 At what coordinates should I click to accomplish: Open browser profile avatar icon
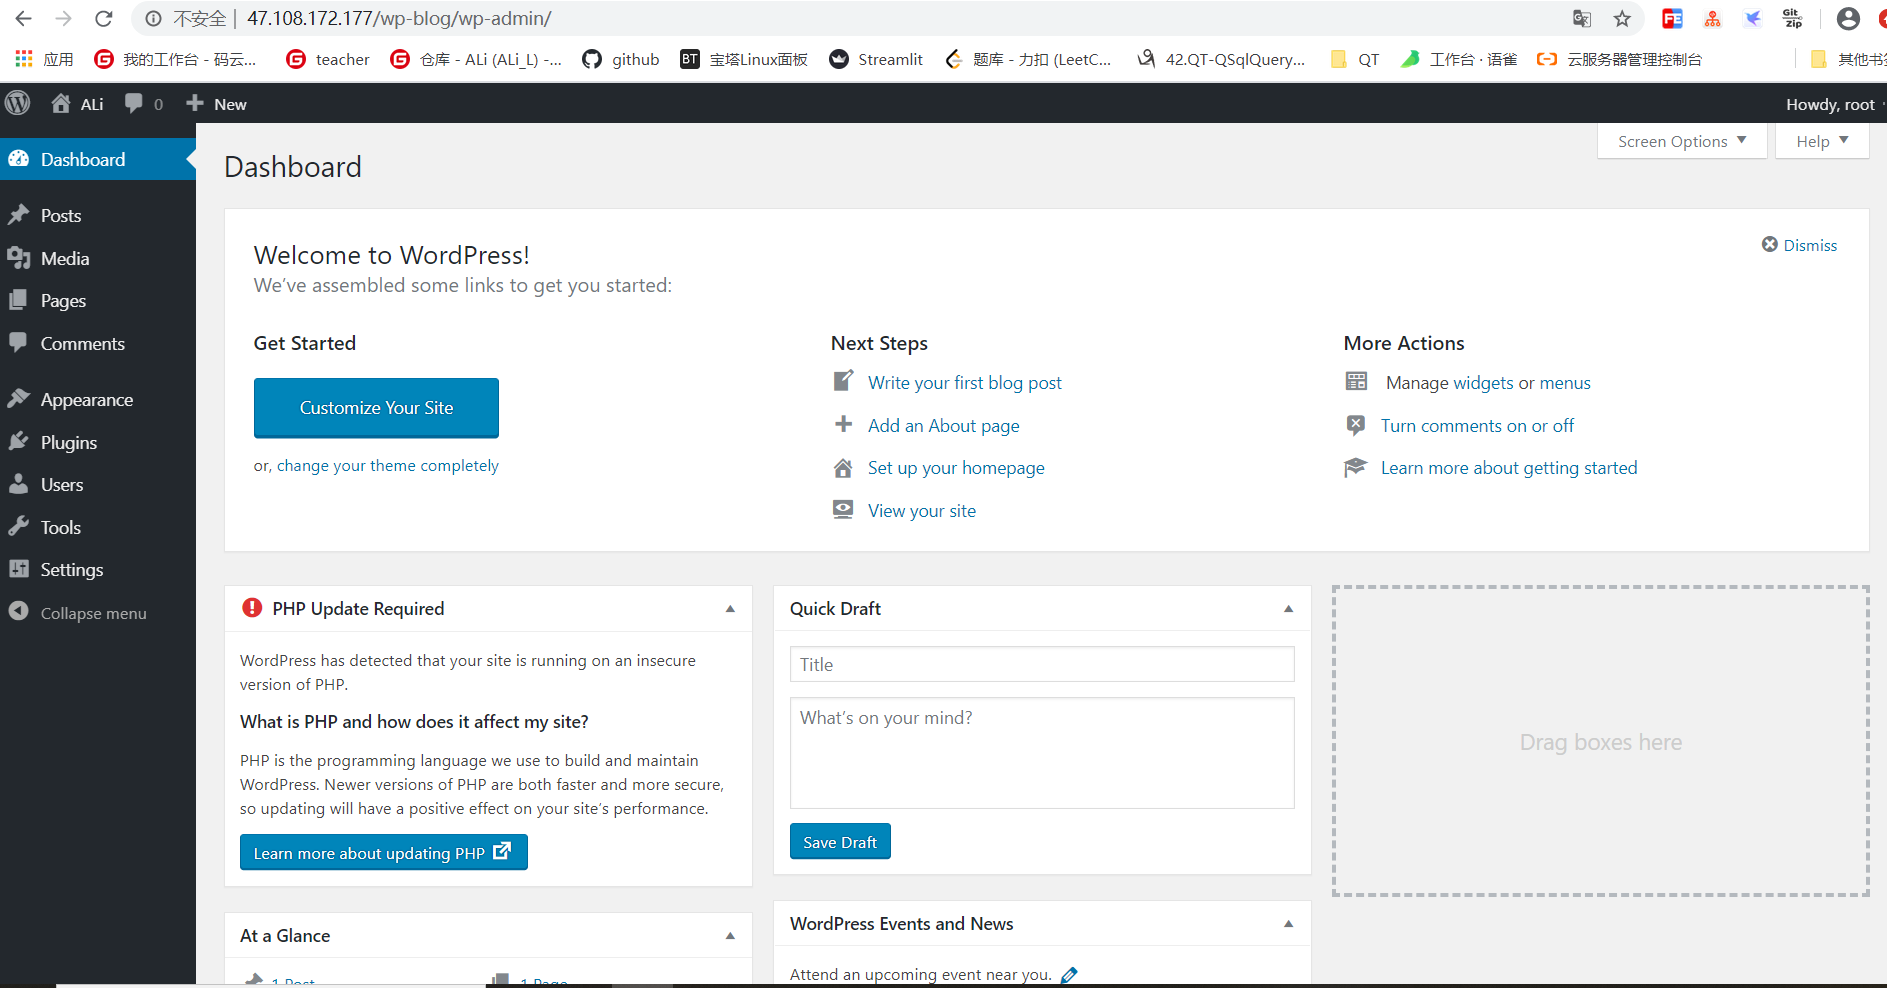click(x=1848, y=19)
